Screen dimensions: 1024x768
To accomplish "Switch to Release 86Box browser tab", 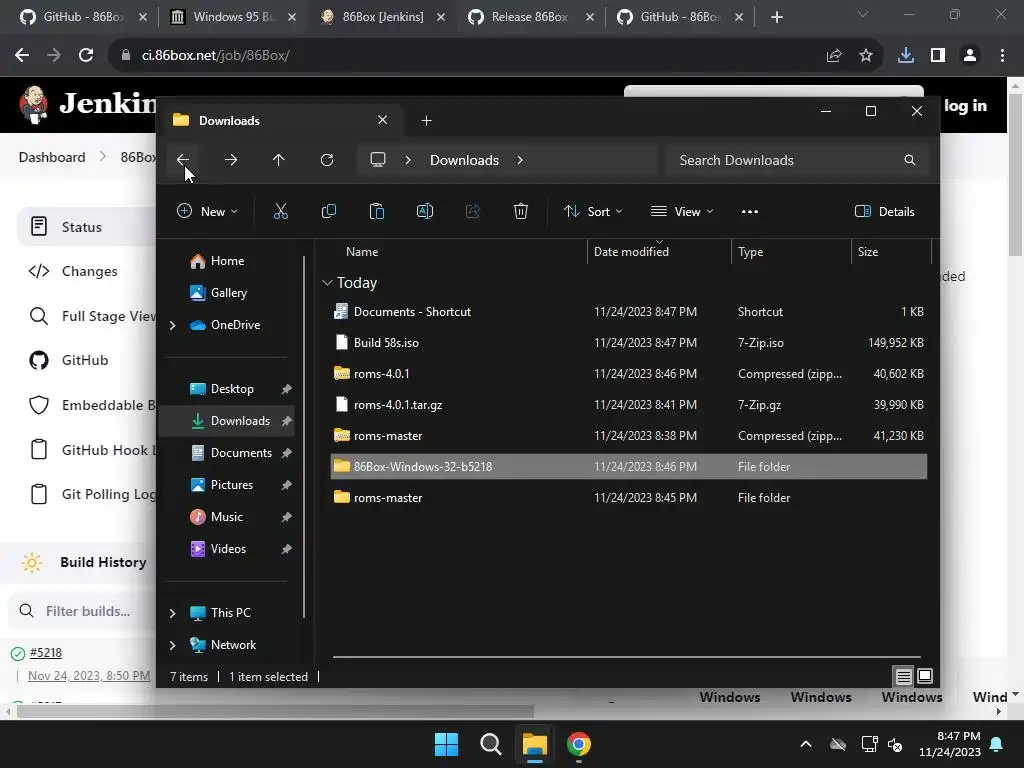I will pyautogui.click(x=529, y=17).
